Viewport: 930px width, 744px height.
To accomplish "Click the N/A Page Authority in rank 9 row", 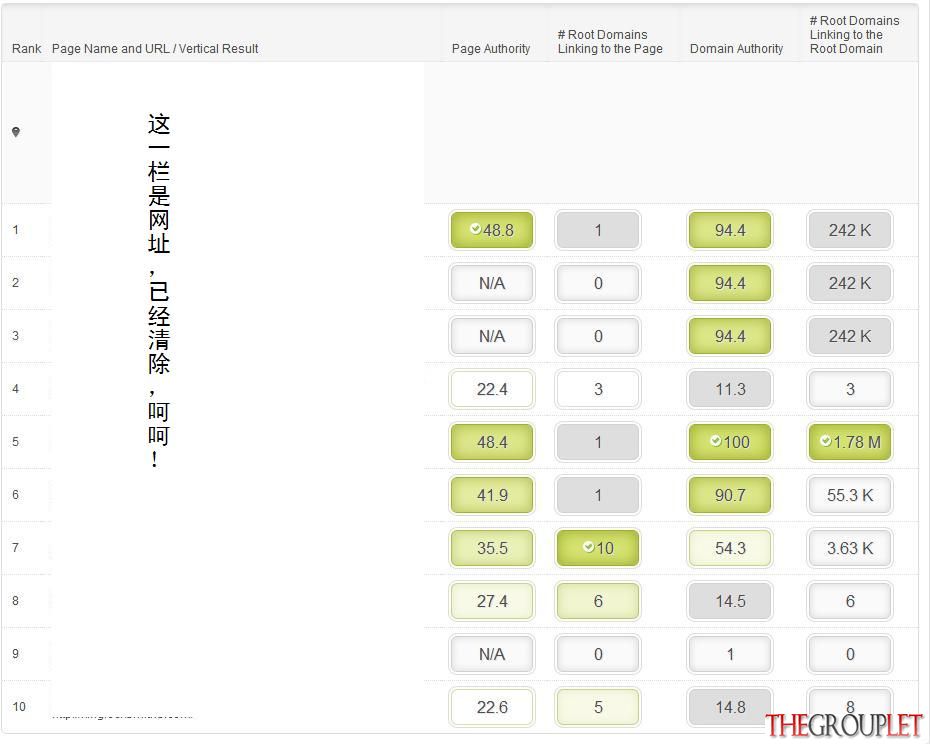I will (x=492, y=654).
